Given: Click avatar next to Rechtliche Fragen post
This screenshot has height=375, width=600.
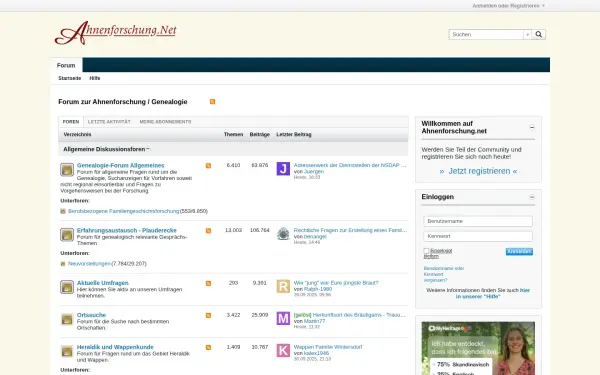Looking at the screenshot, I should tap(283, 234).
